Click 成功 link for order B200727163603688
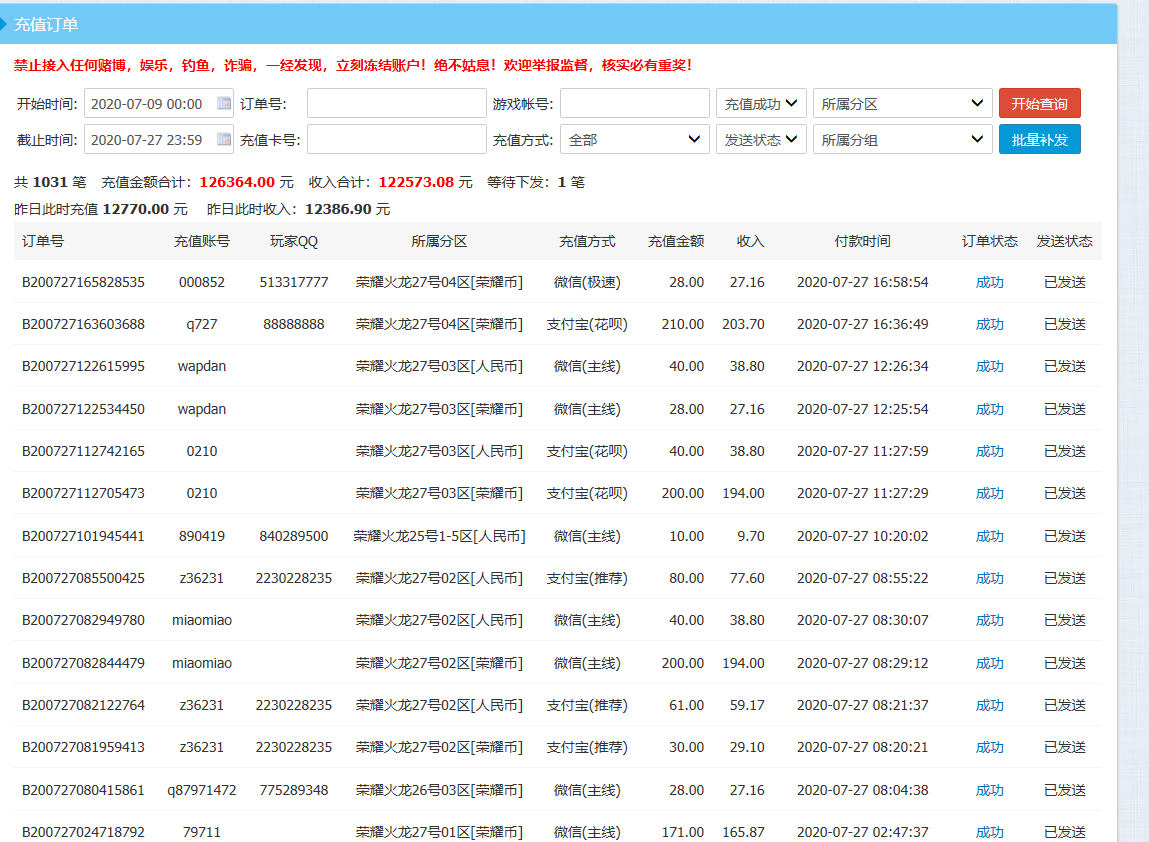Screen dimensions: 1149x842 tap(989, 324)
